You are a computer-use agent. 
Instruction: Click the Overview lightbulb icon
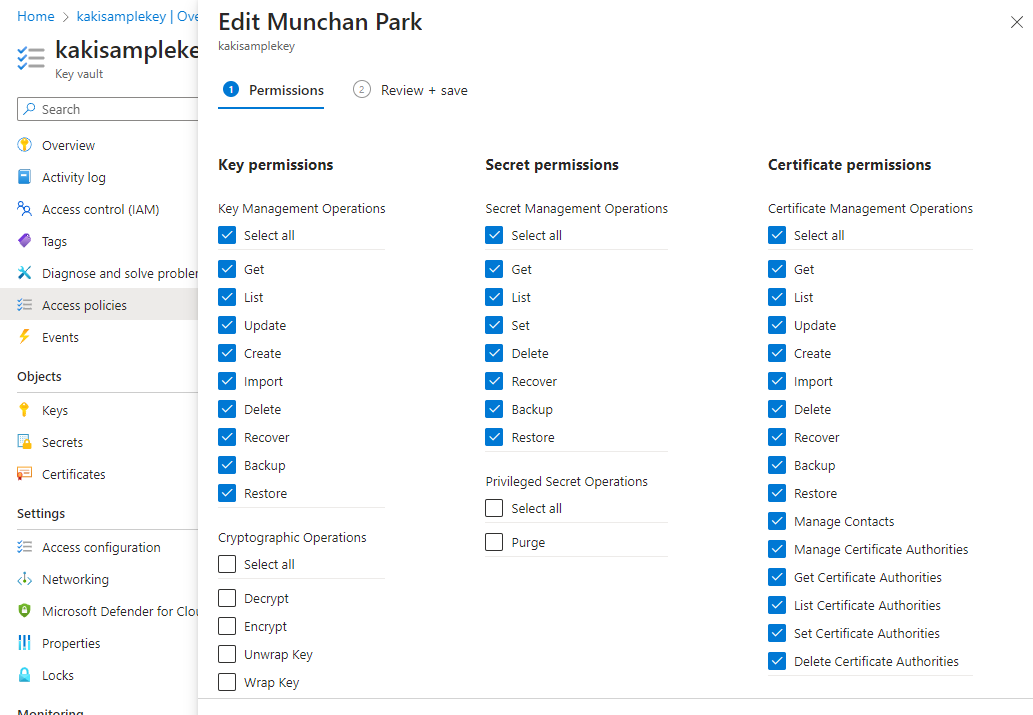click(24, 145)
